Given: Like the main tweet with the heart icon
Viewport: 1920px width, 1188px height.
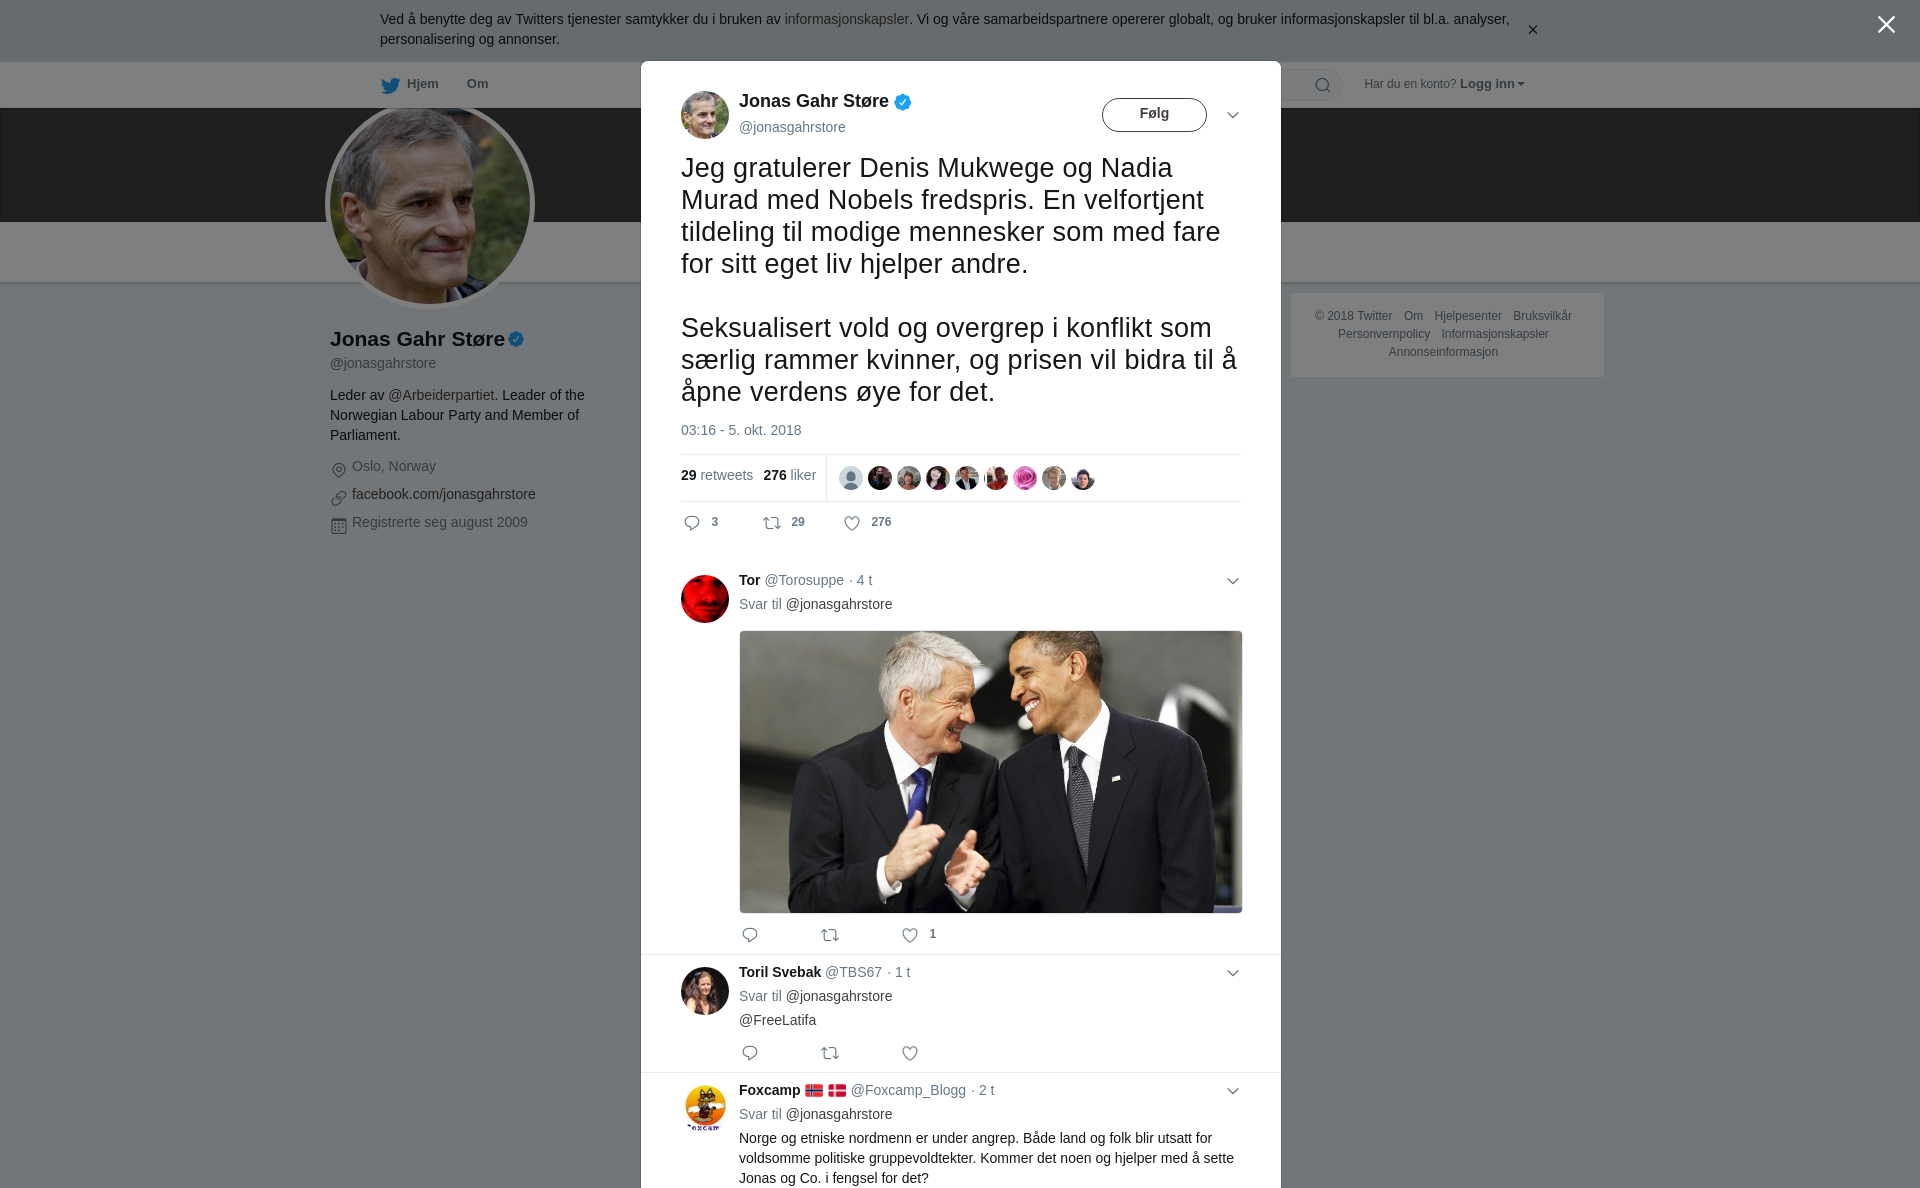Looking at the screenshot, I should (852, 523).
